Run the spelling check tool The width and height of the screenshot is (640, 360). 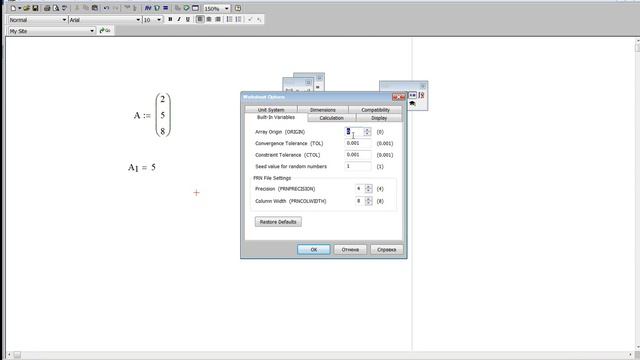pos(64,8)
